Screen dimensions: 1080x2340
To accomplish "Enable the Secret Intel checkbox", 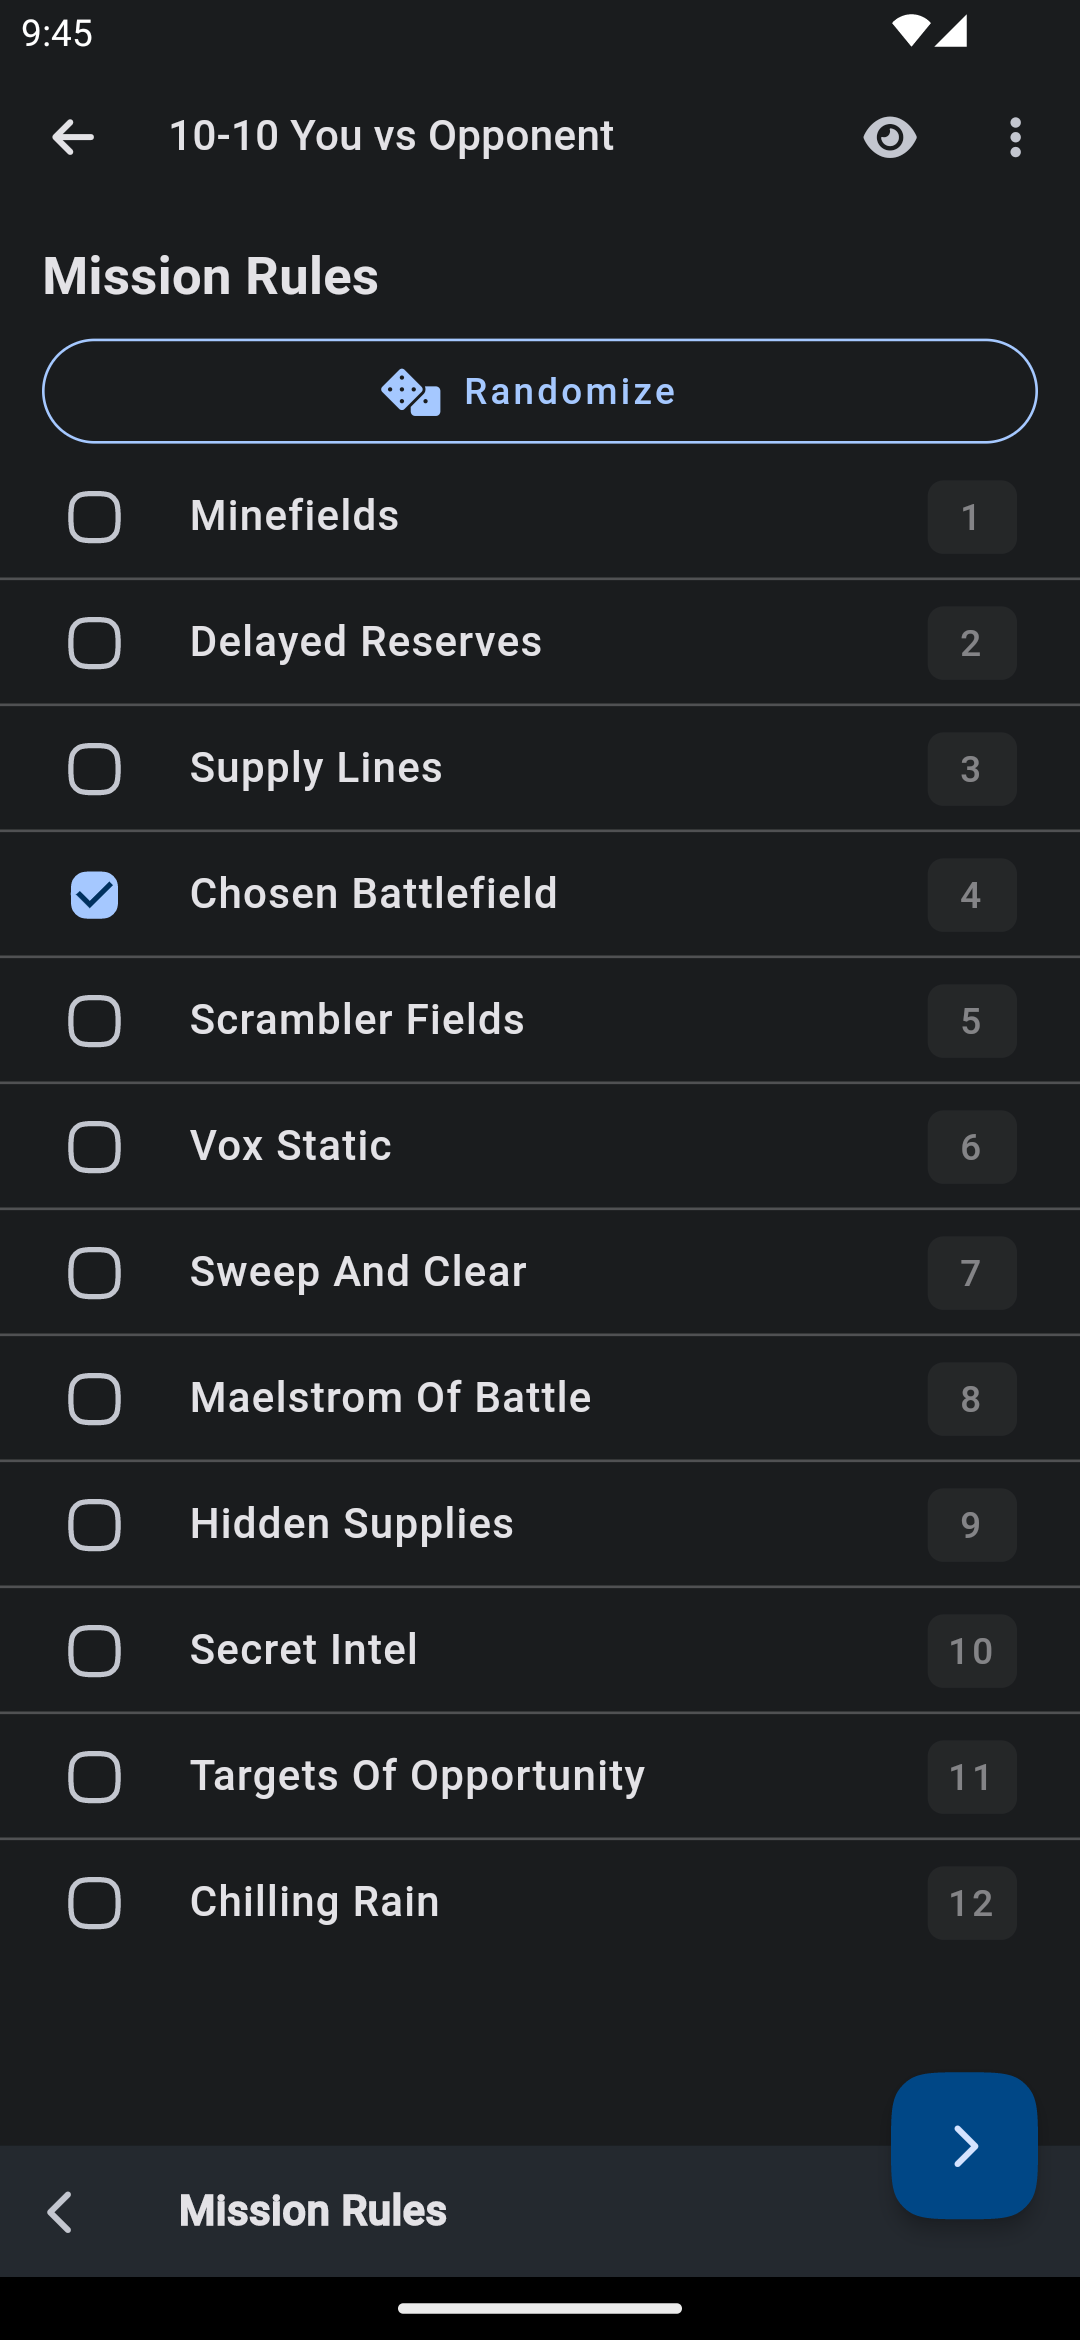I will [x=94, y=1651].
